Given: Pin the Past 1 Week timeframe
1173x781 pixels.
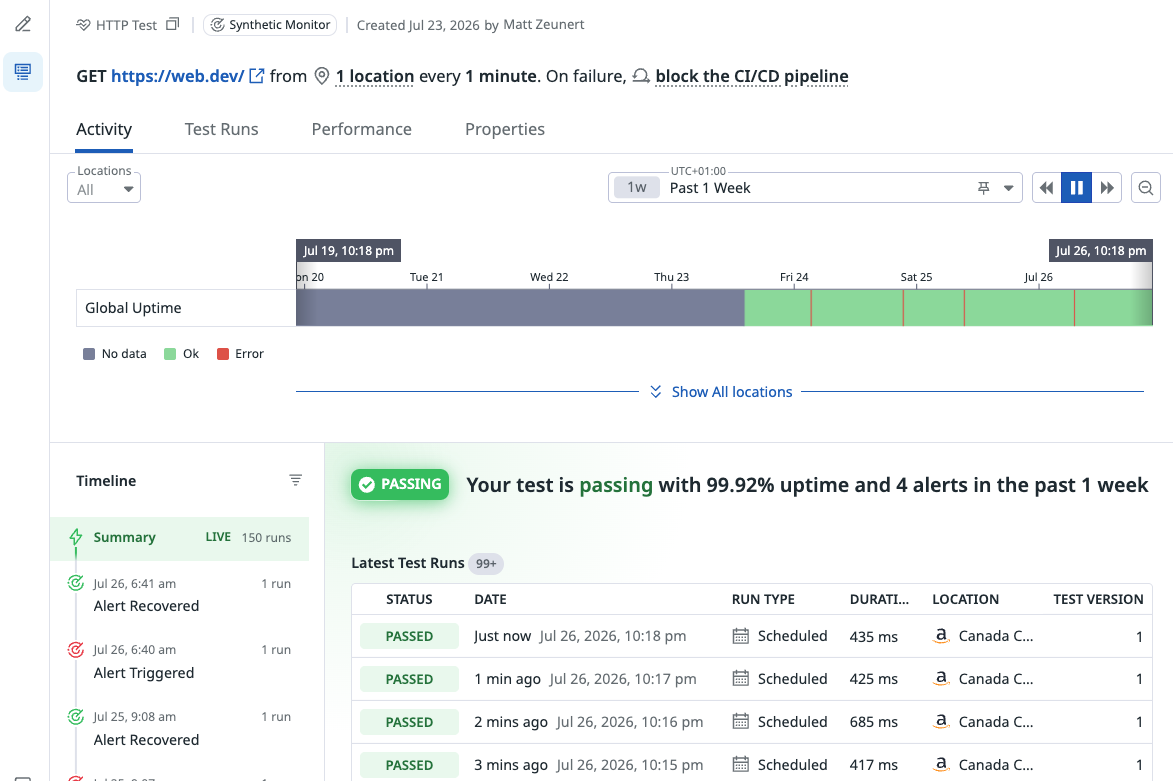Looking at the screenshot, I should tap(984, 188).
